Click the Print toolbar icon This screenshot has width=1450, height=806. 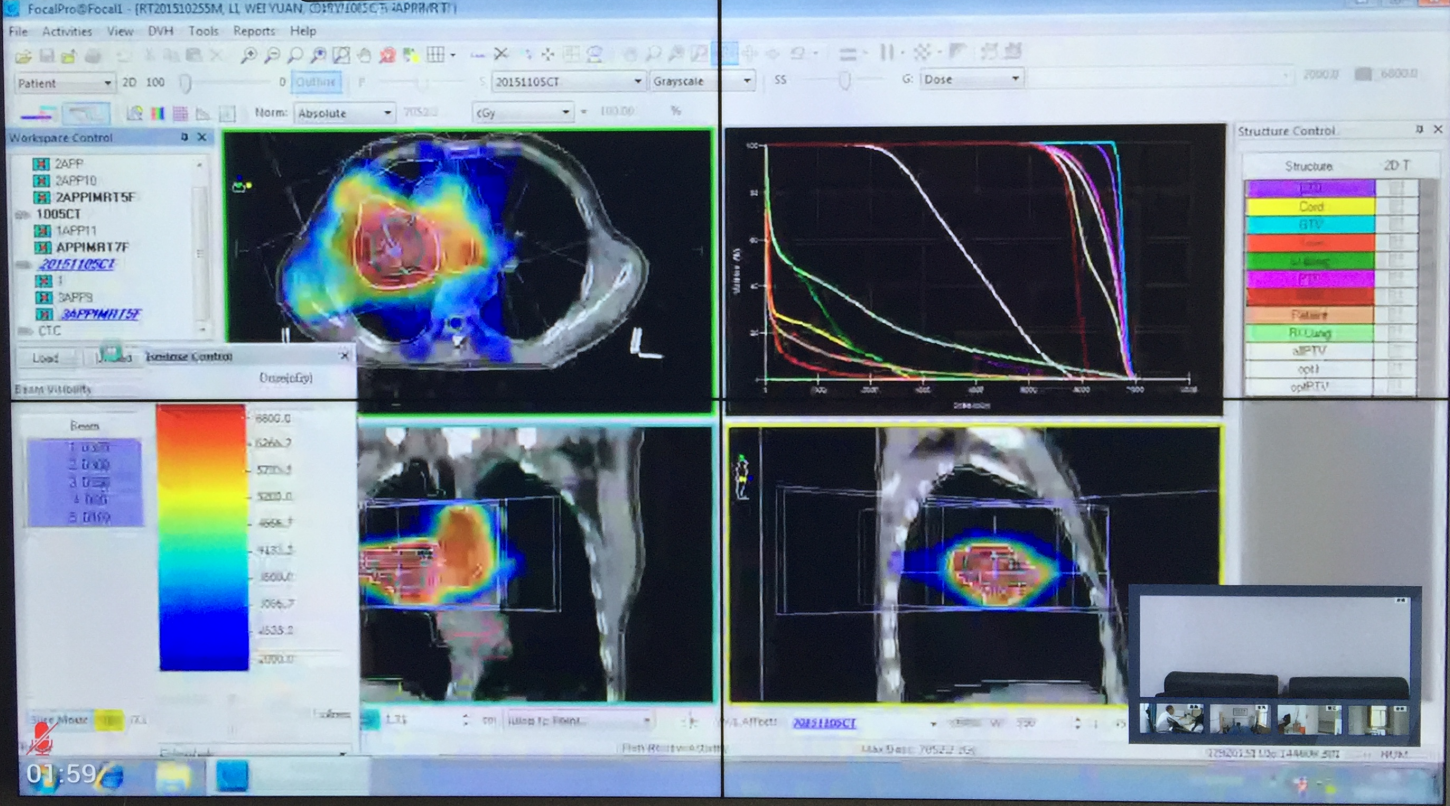click(92, 56)
